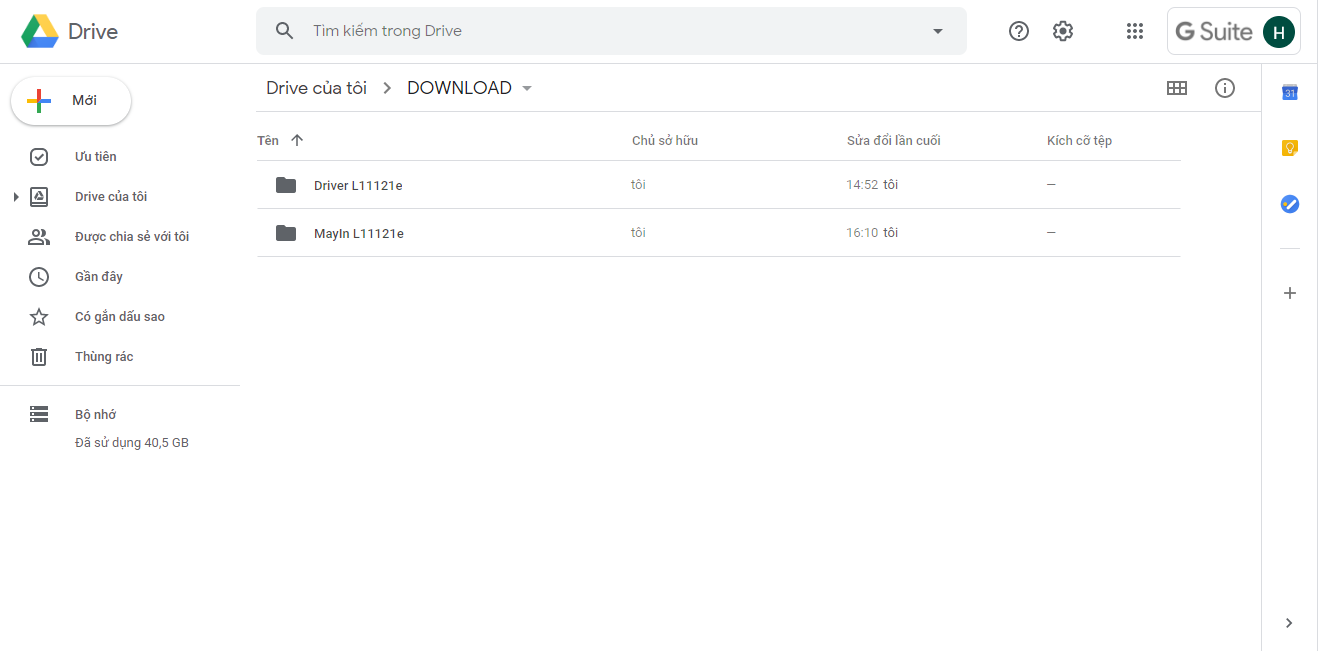Open Google Tasks from the side panel
Image resolution: width=1318 pixels, height=651 pixels.
1289,204
